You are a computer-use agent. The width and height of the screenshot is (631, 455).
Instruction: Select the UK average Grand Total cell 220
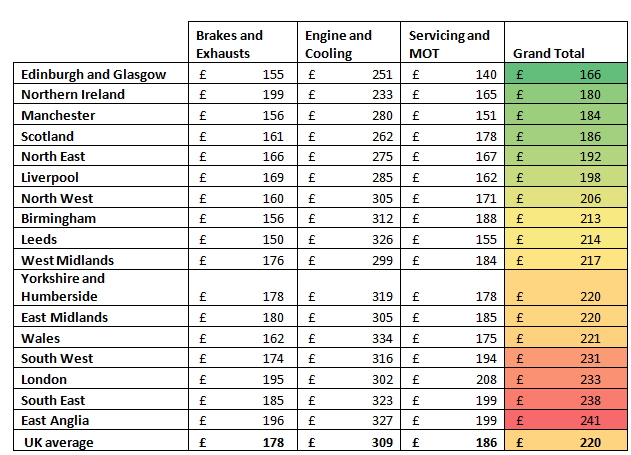(x=567, y=442)
